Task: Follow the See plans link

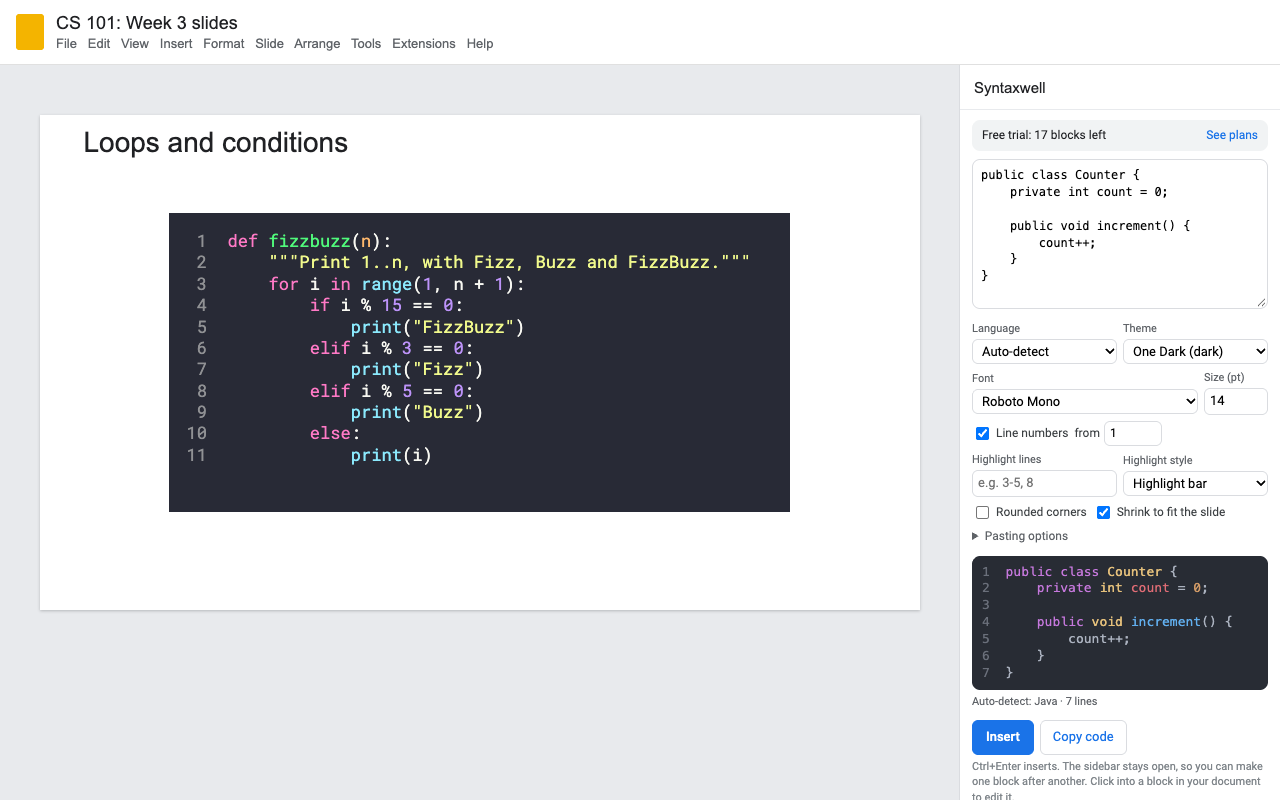Action: (x=1232, y=135)
